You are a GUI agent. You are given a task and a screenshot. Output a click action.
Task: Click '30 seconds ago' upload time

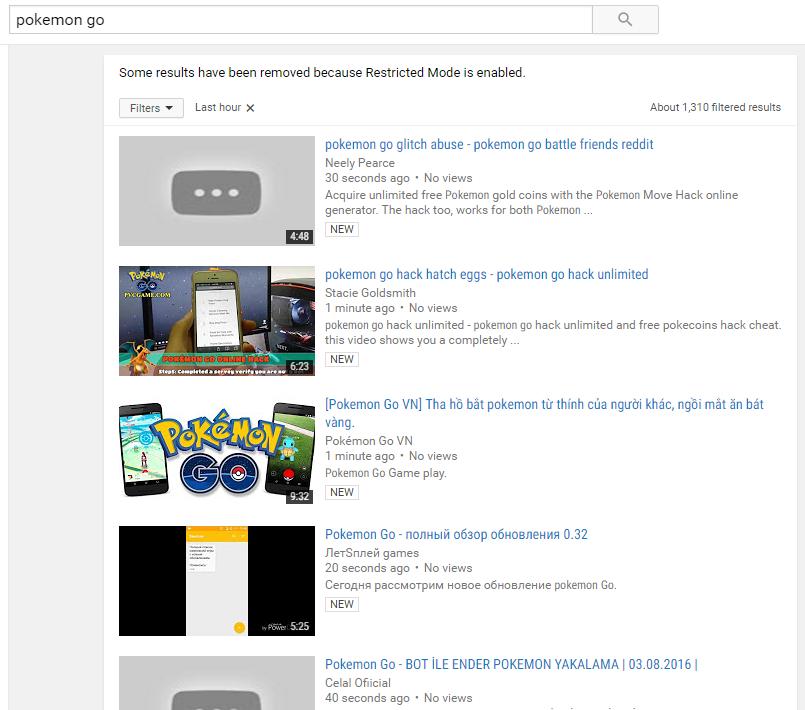(367, 178)
